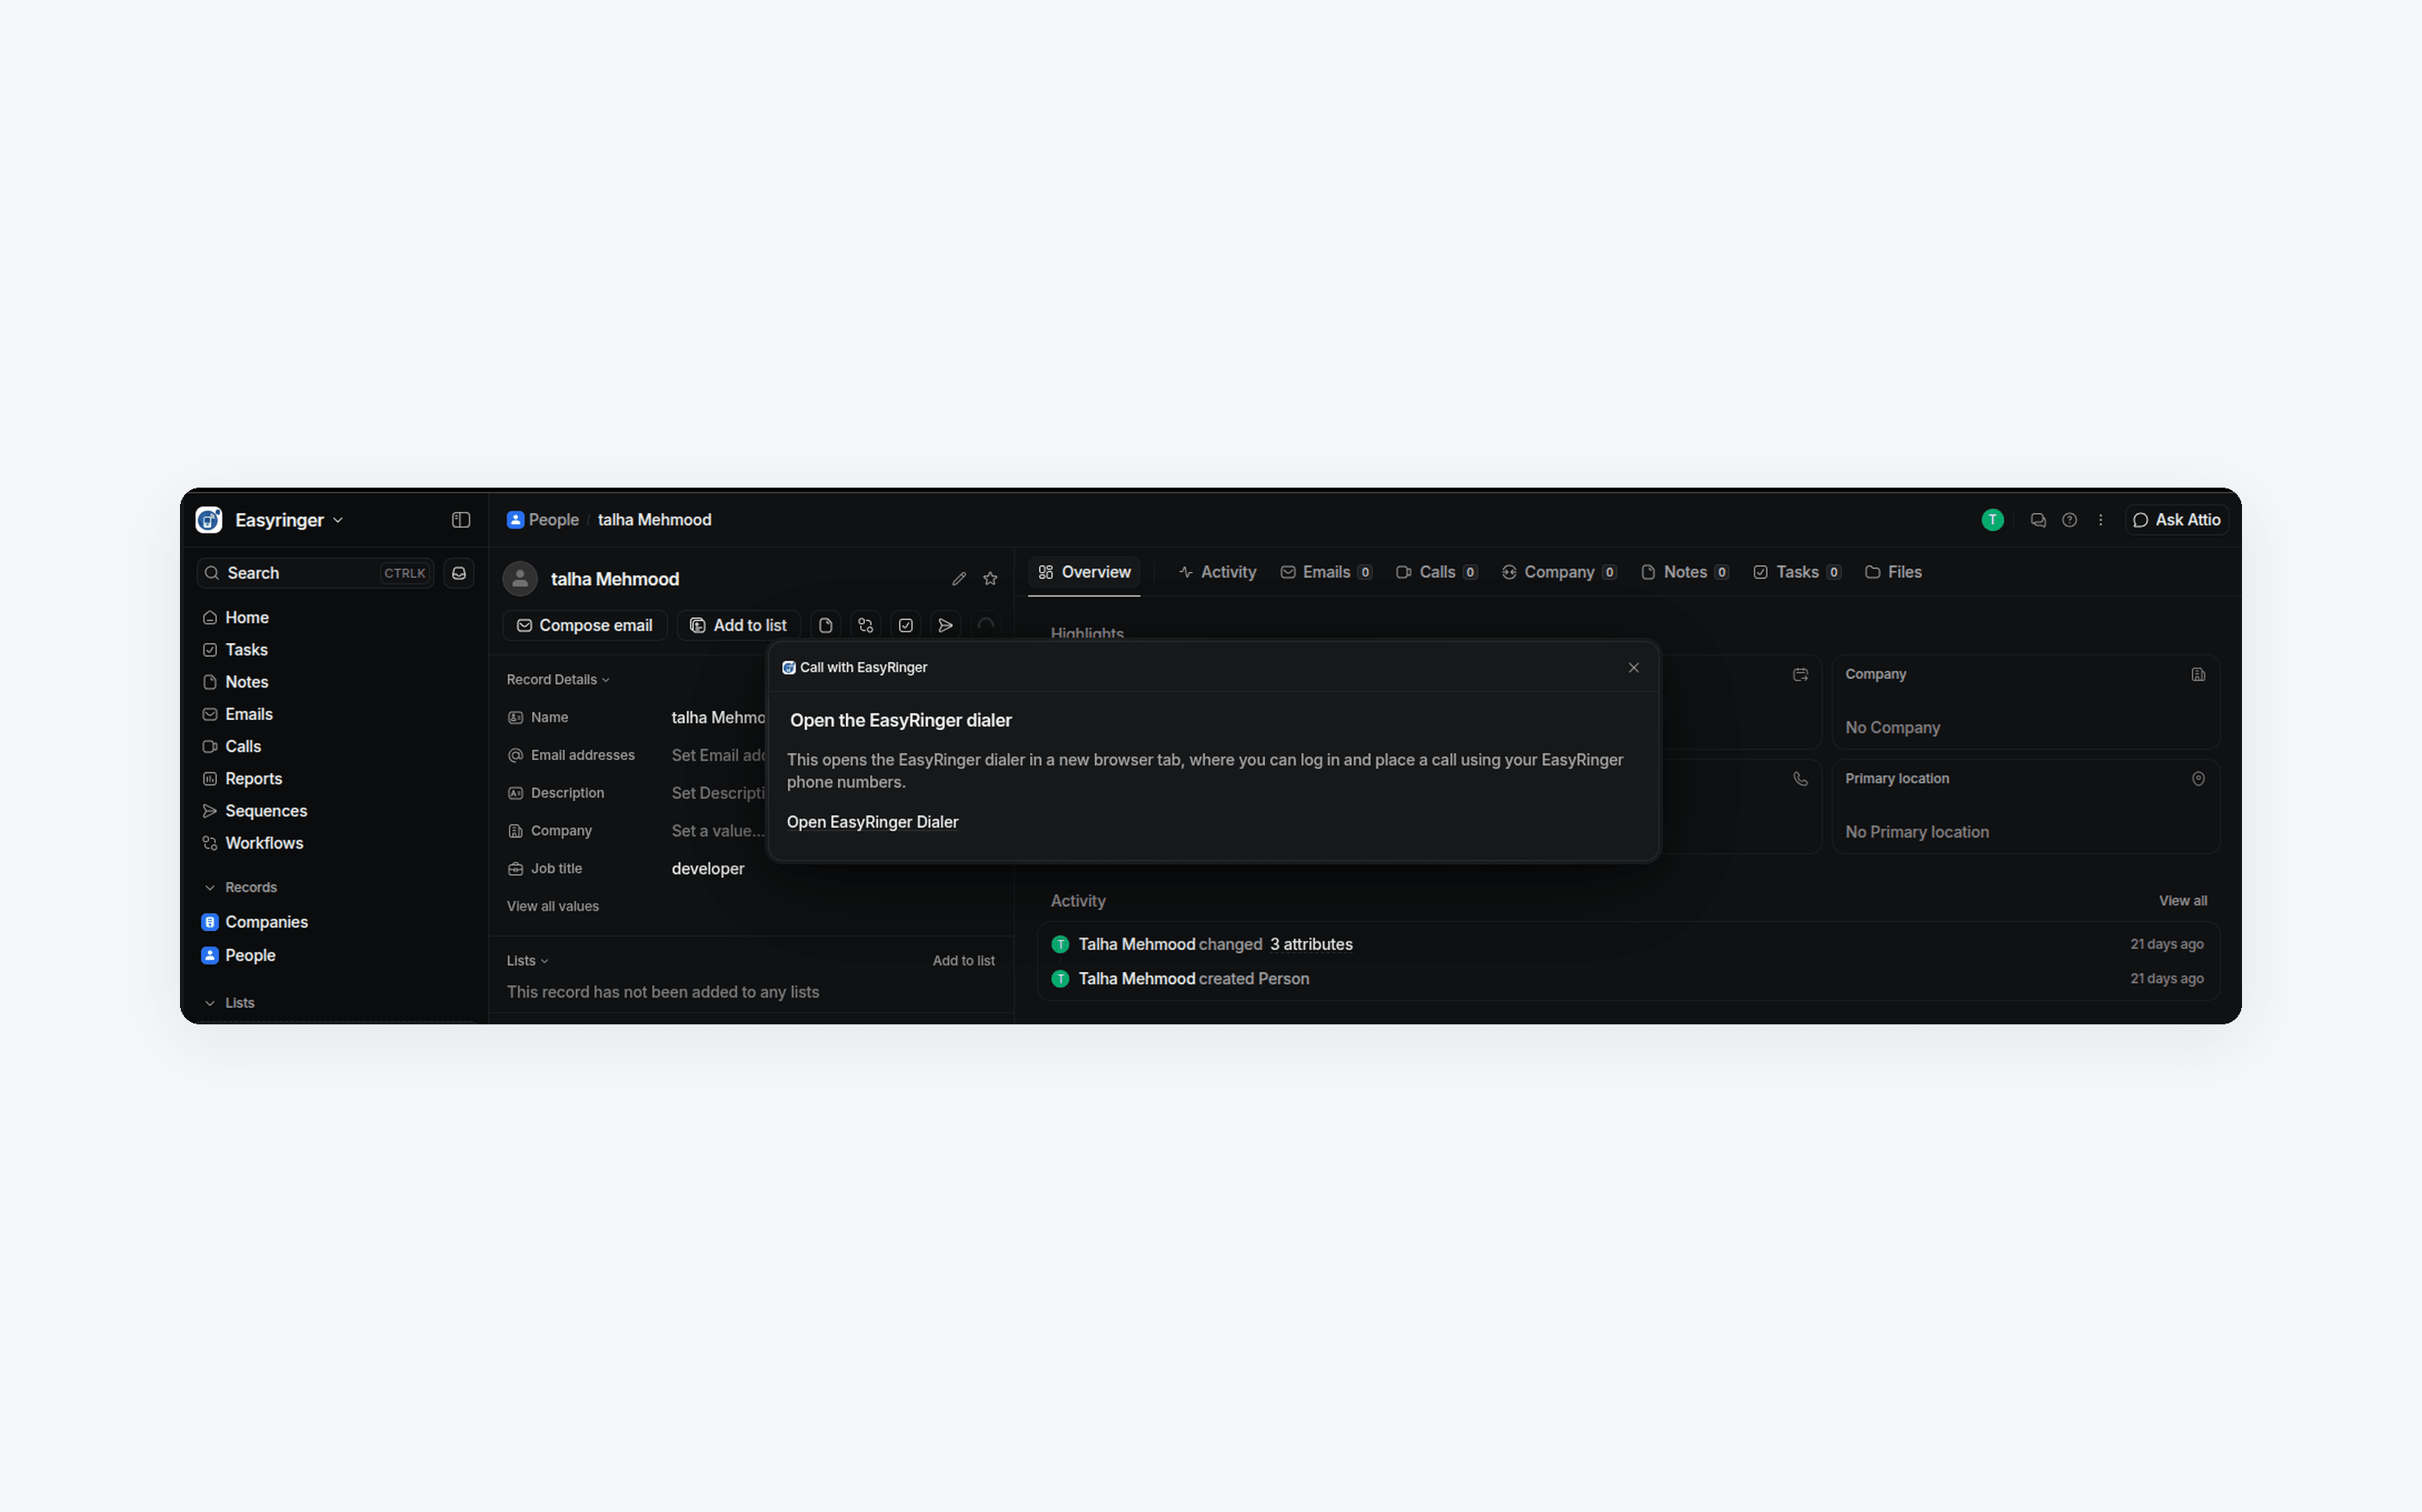Switch to the Emails tab
2422x1512 pixels.
1326,572
